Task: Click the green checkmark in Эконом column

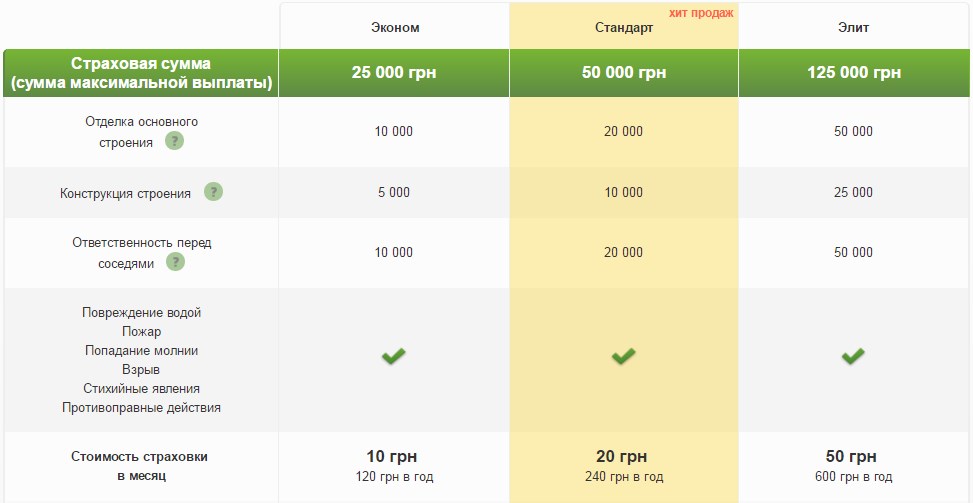Action: (394, 356)
